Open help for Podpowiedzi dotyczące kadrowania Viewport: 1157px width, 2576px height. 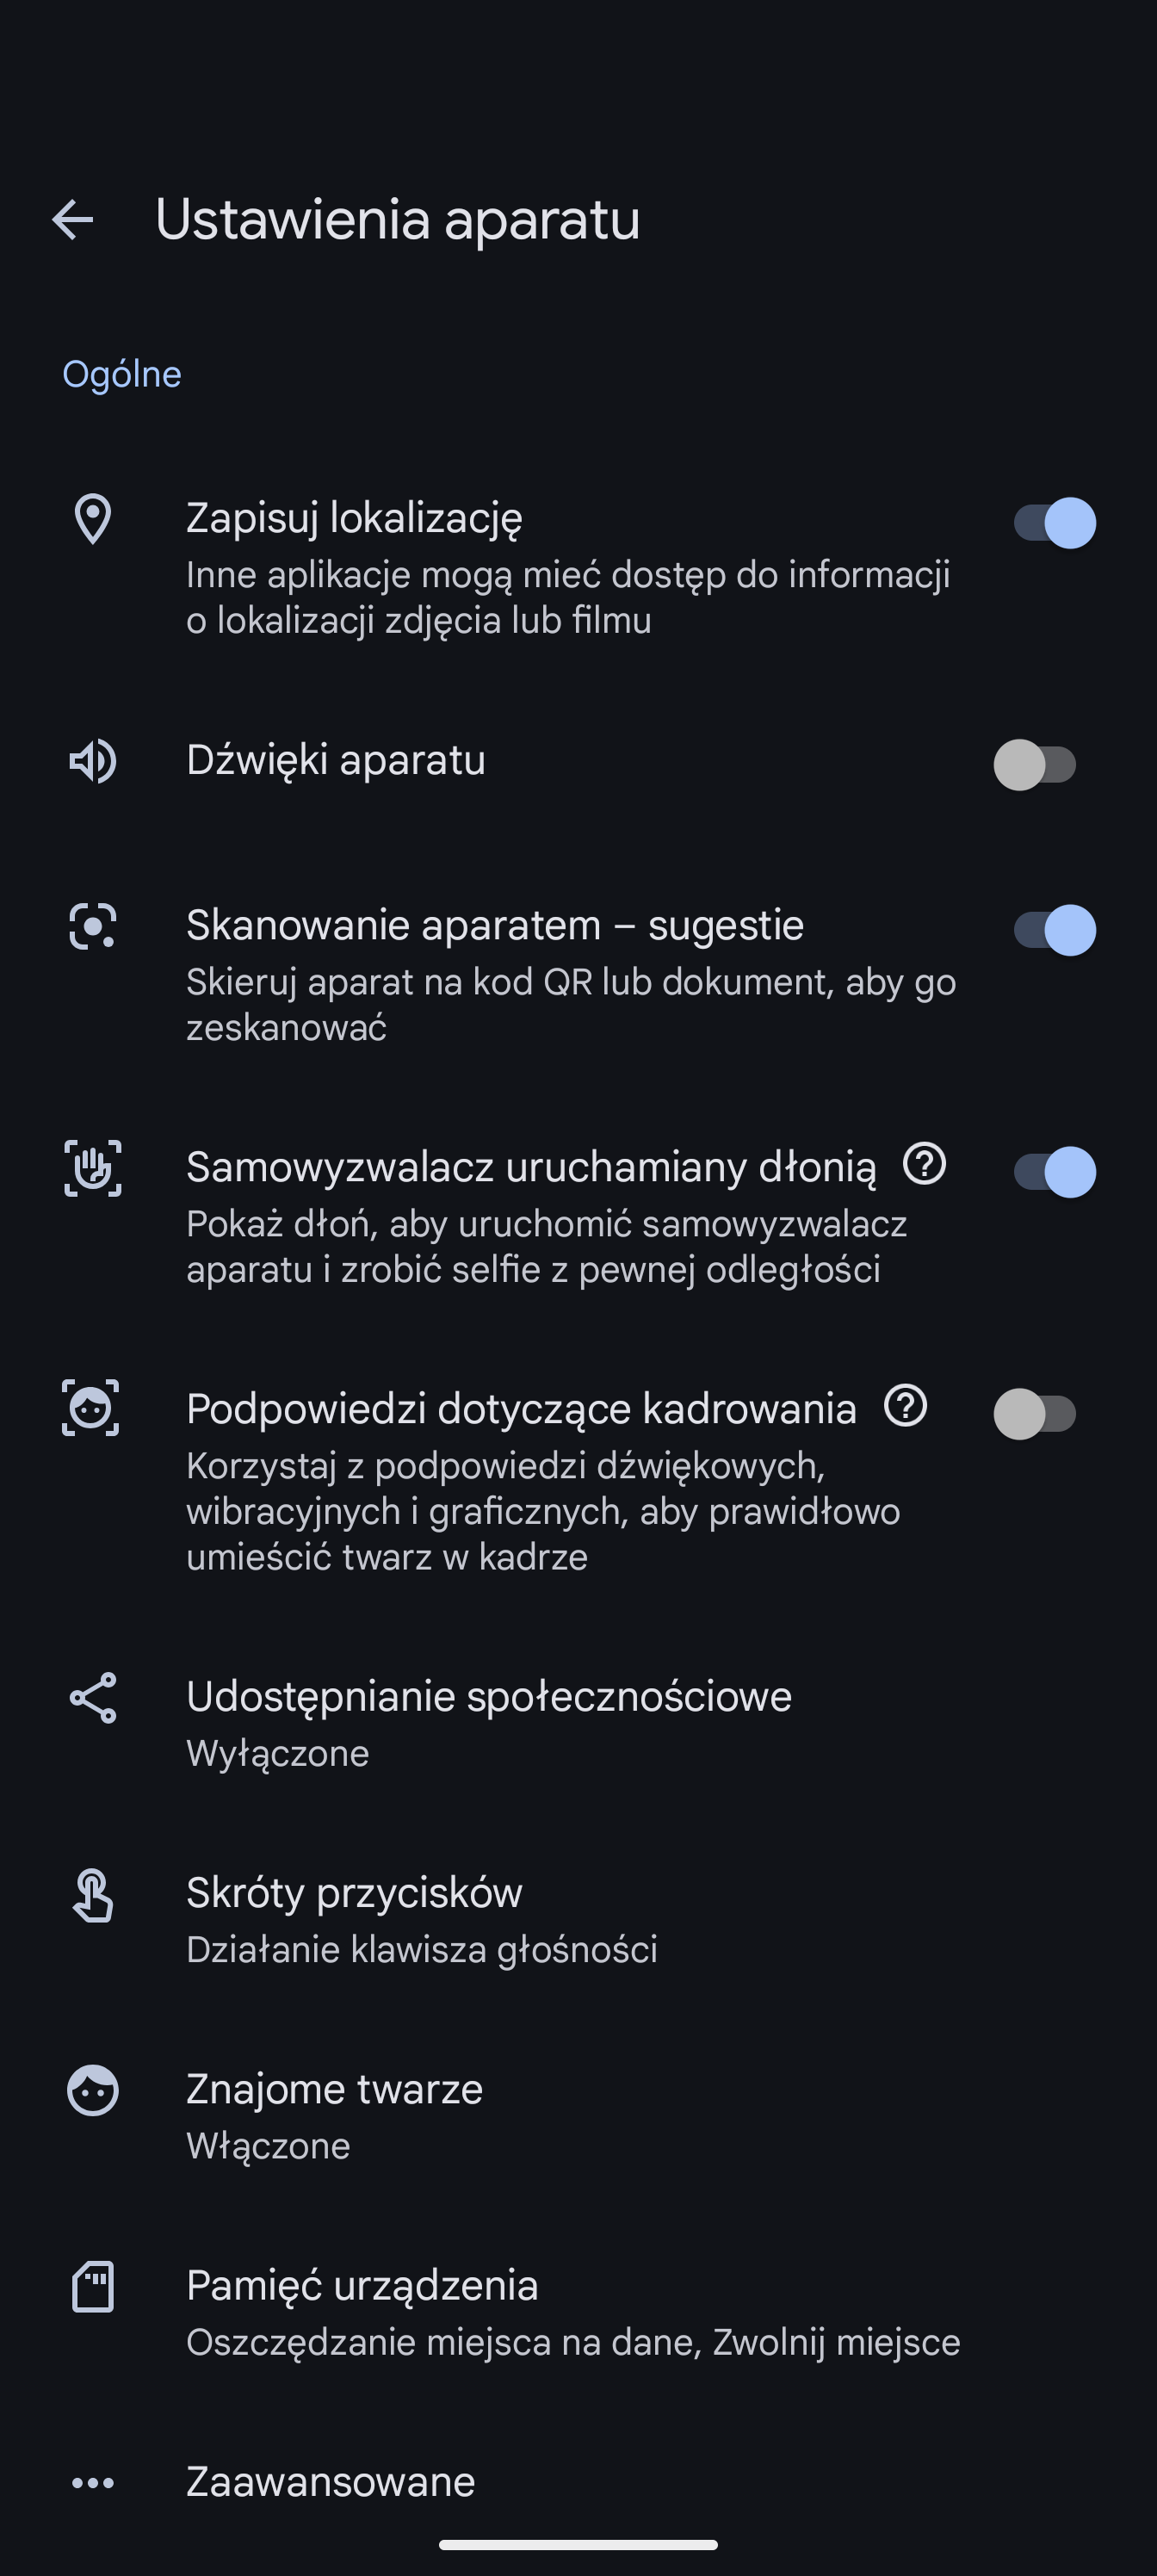905,1406
